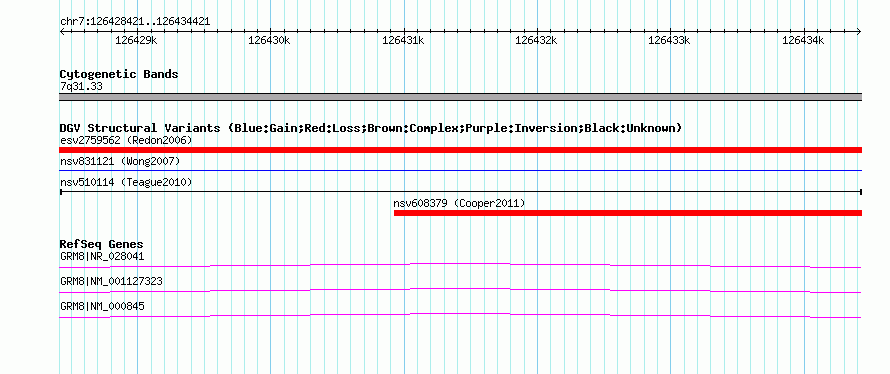
Task: Click the nsv831121 (Wong2007) variant label
Action: coord(120,161)
